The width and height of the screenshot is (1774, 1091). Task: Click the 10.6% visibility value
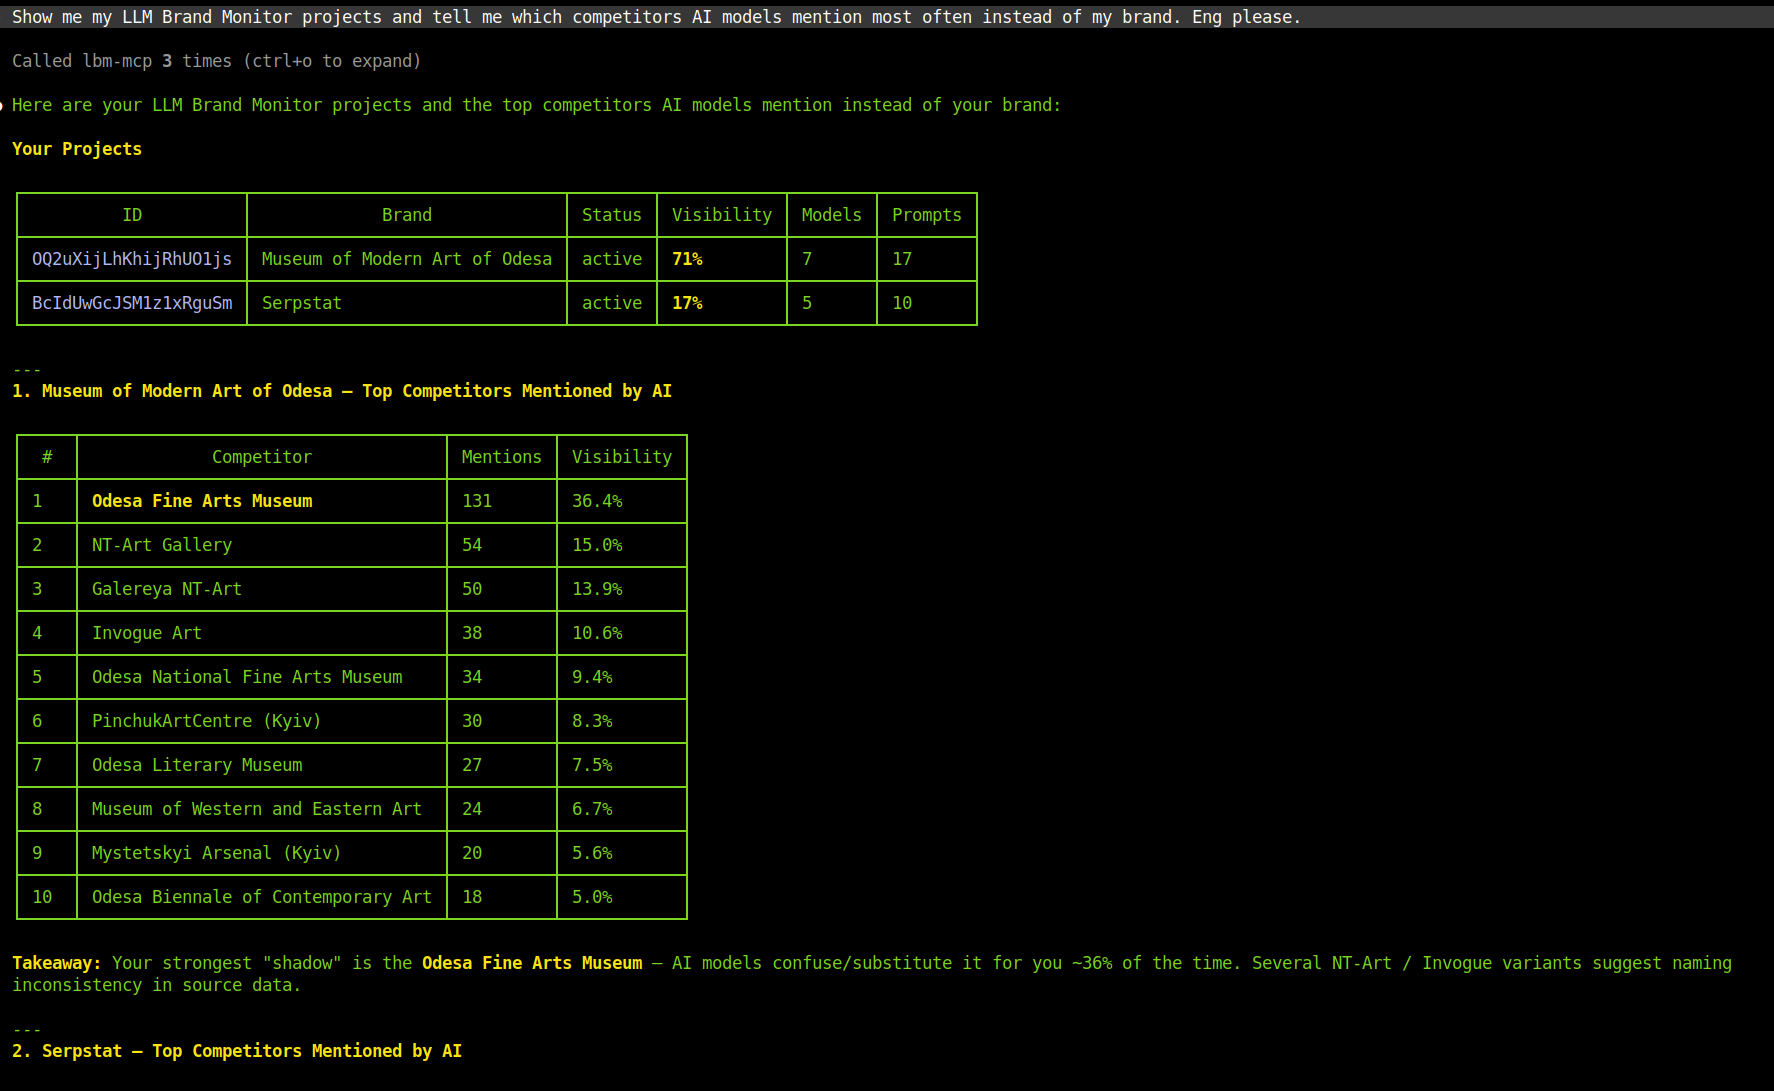click(597, 633)
